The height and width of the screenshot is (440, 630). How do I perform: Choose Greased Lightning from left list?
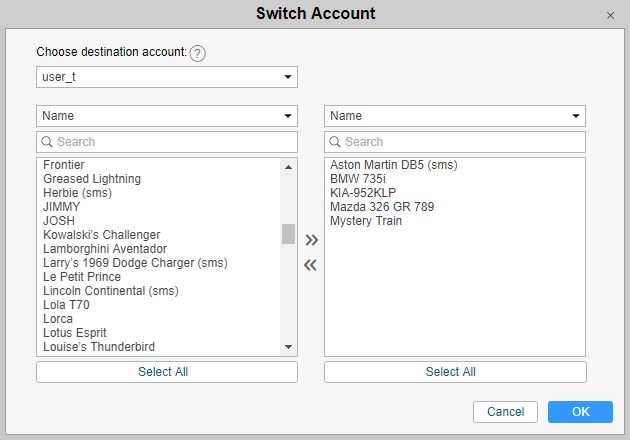pyautogui.click(x=92, y=179)
